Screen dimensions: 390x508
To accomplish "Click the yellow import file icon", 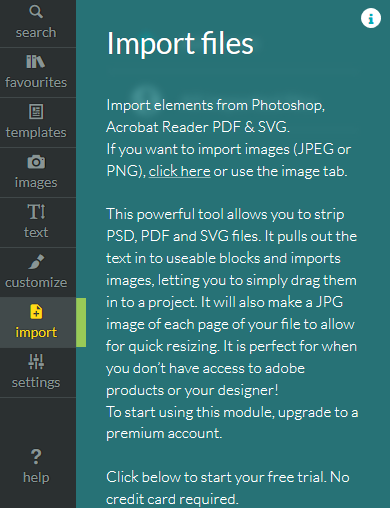I will point(36,312).
